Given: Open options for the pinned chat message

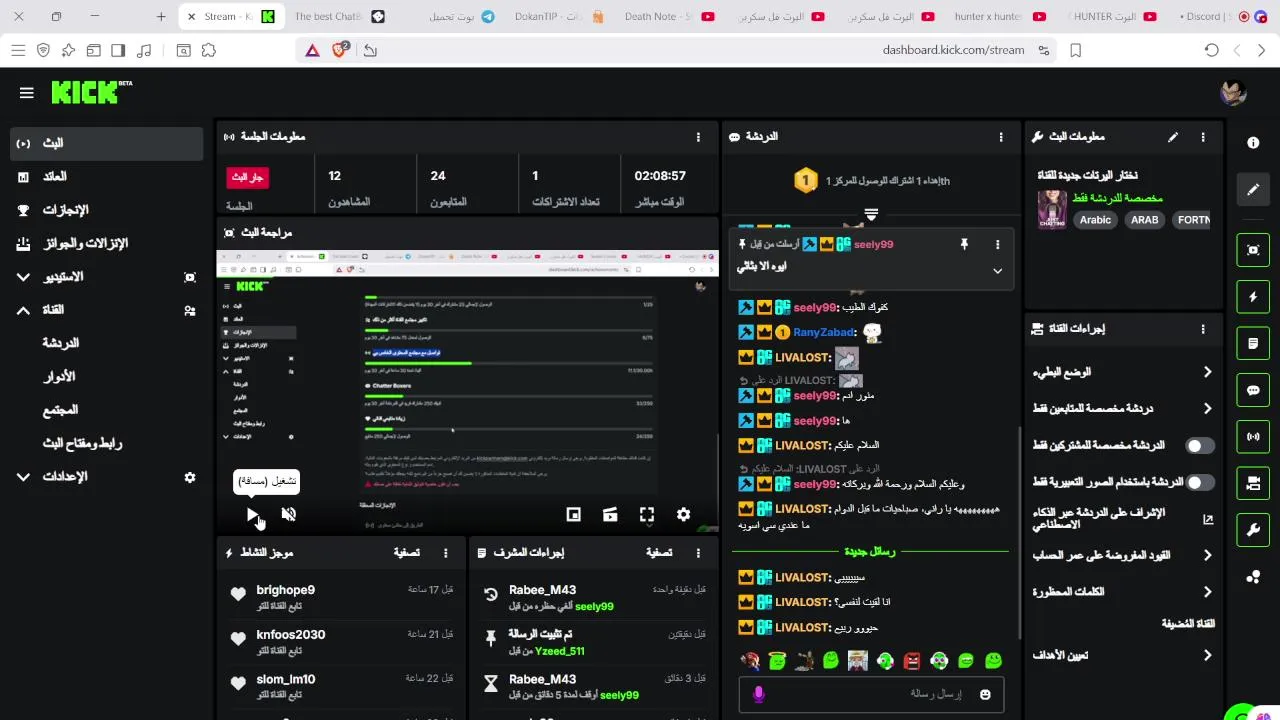Looking at the screenshot, I should (997, 244).
